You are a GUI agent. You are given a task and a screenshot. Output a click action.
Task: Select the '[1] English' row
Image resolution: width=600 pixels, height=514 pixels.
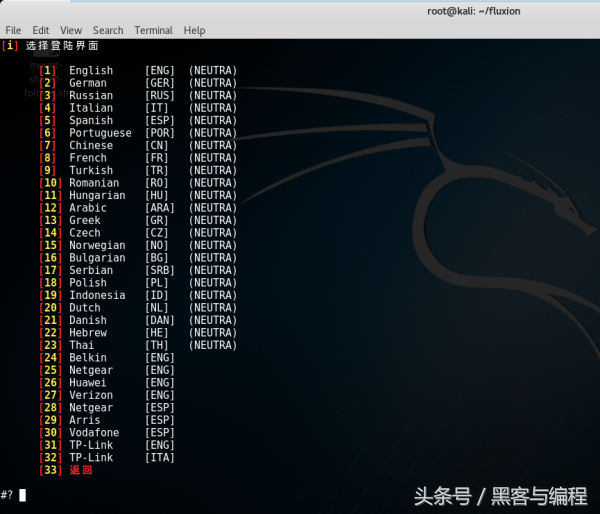point(138,70)
